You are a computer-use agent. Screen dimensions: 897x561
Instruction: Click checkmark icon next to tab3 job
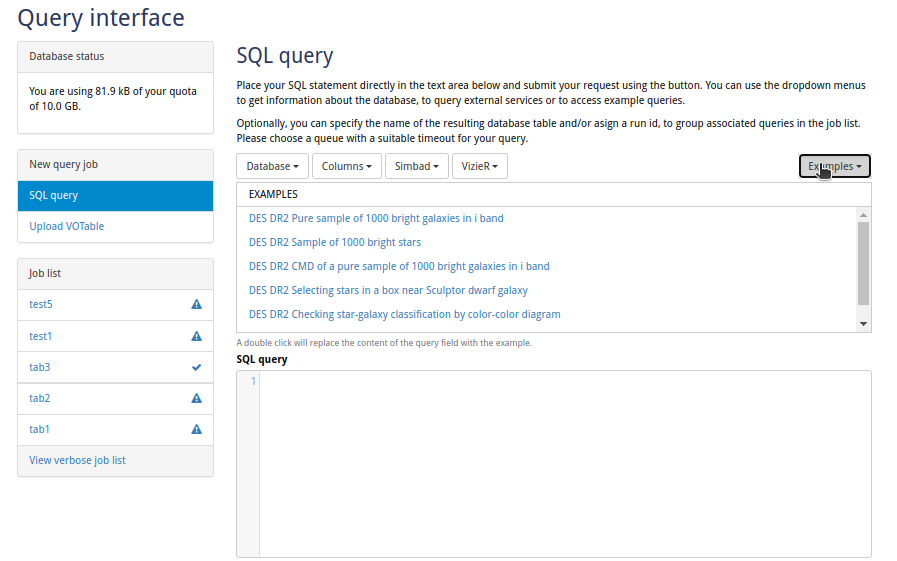[196, 367]
